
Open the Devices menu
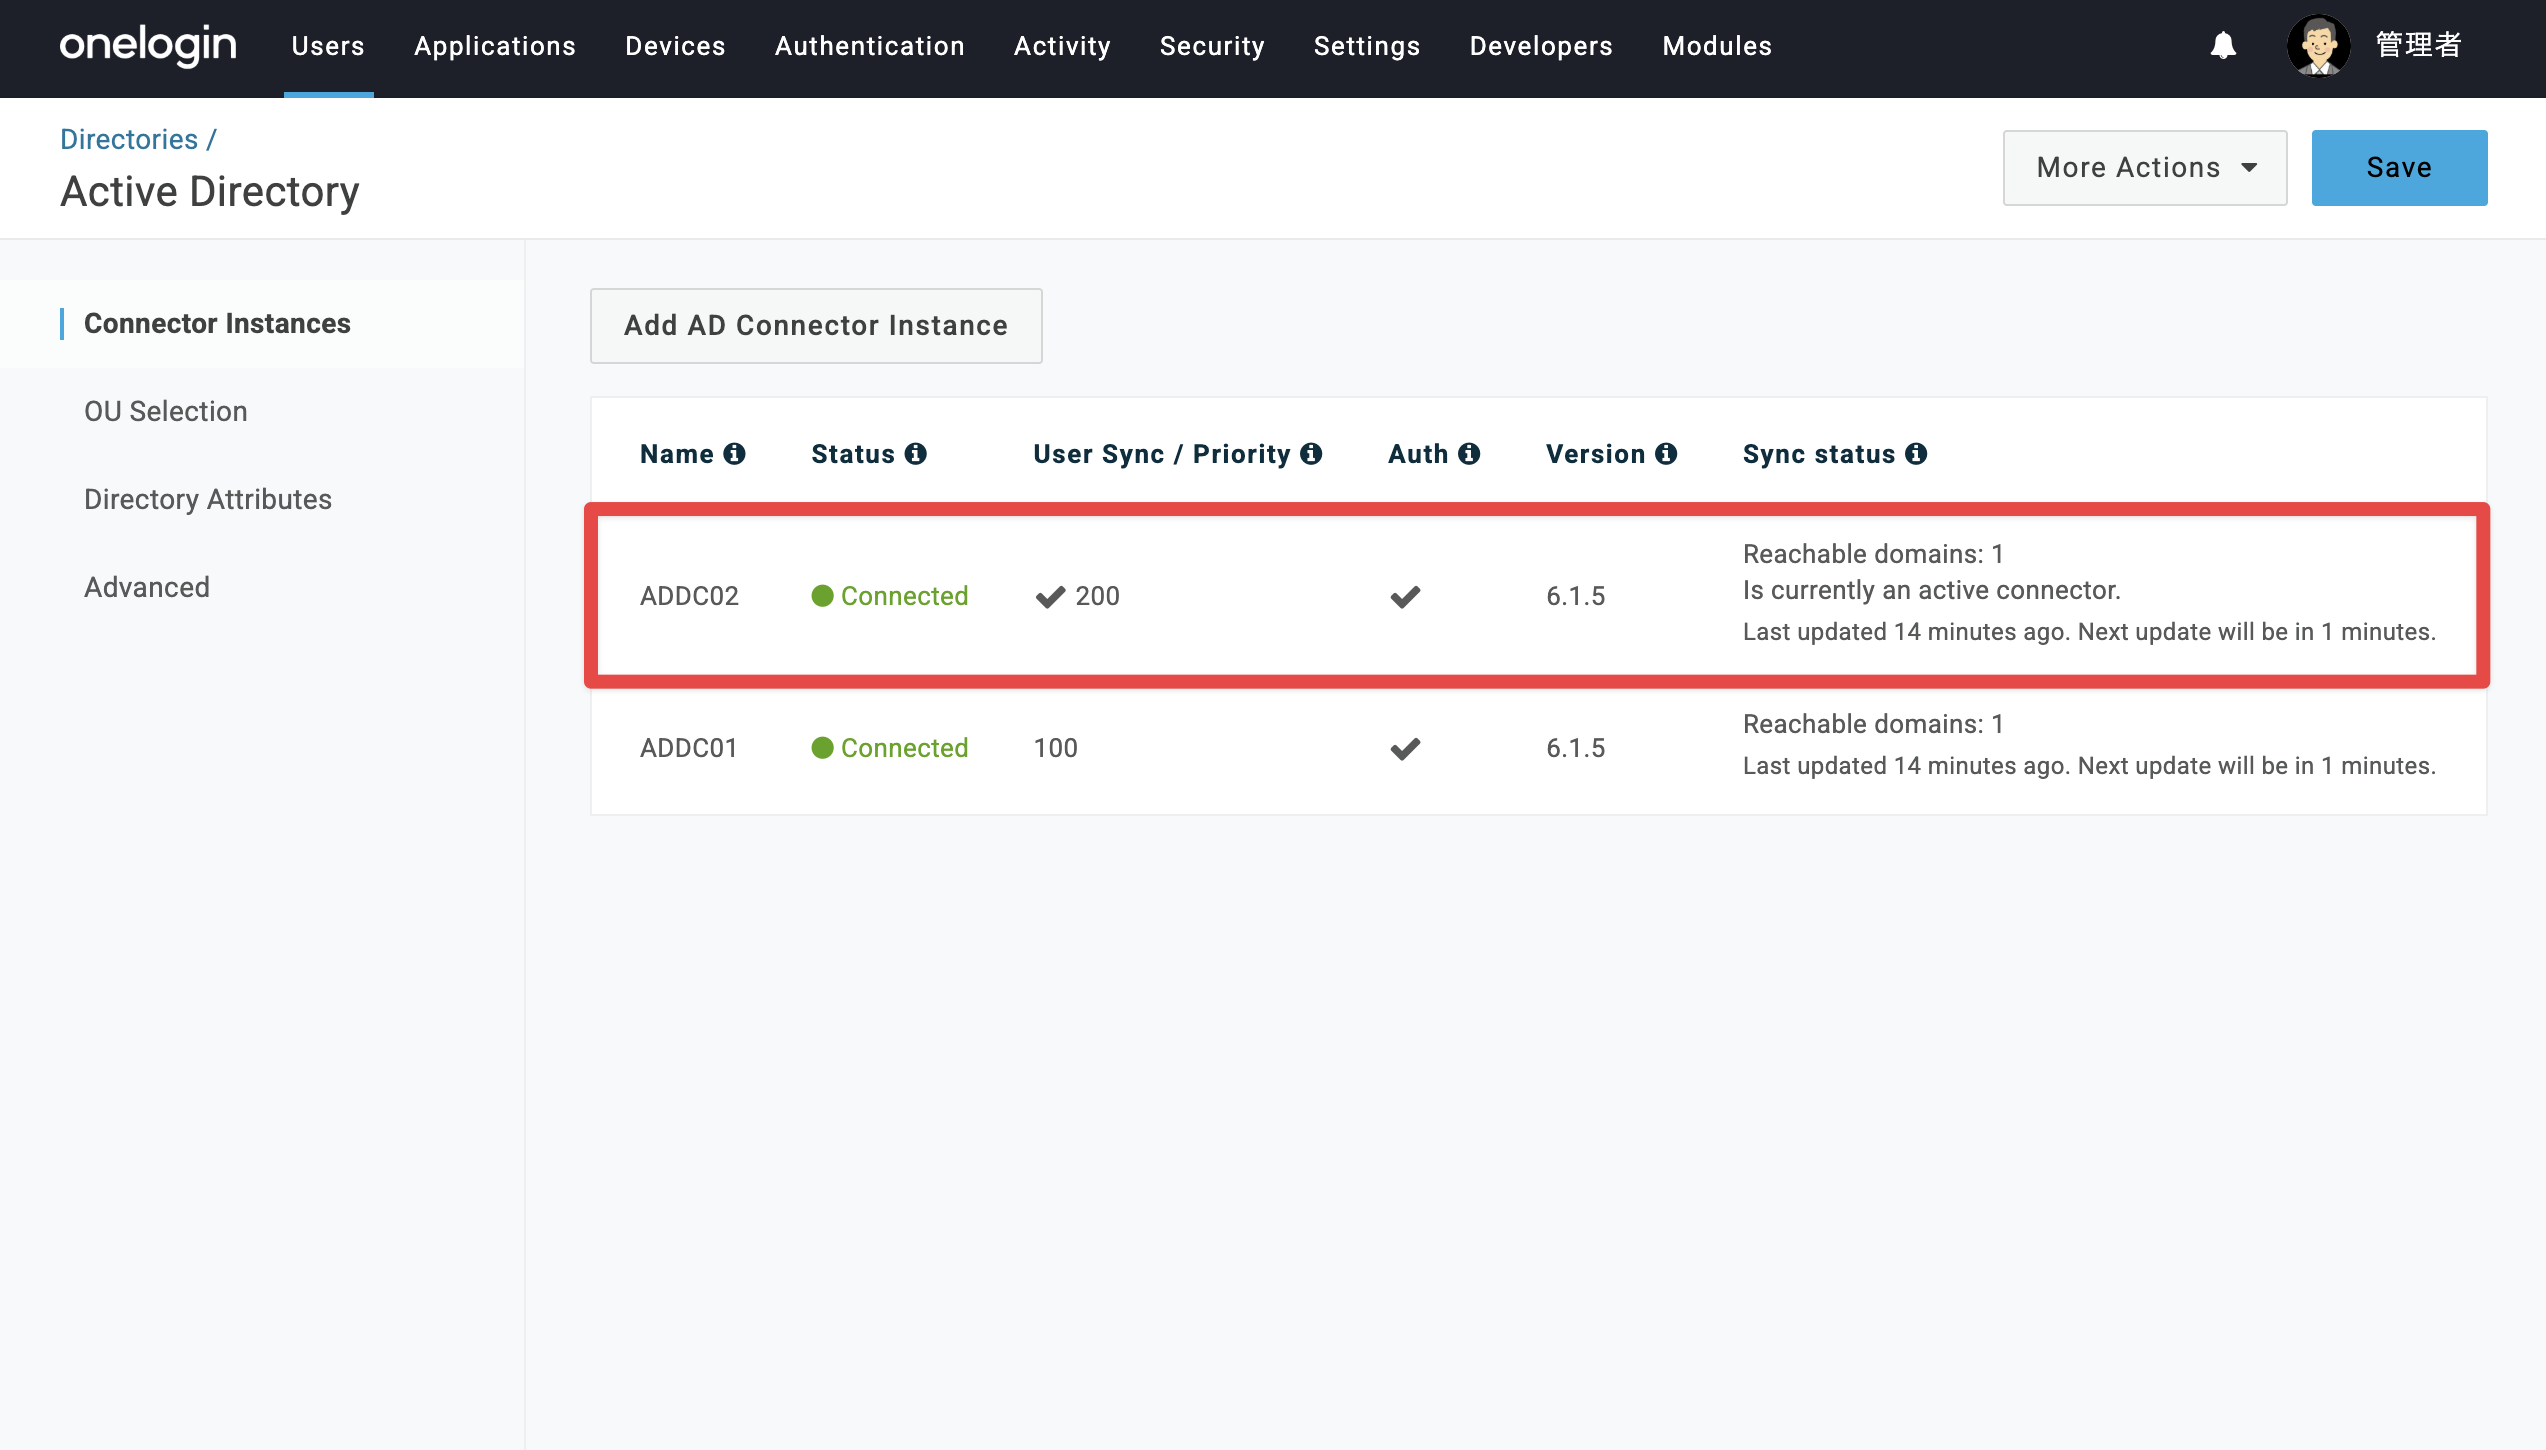coord(675,46)
